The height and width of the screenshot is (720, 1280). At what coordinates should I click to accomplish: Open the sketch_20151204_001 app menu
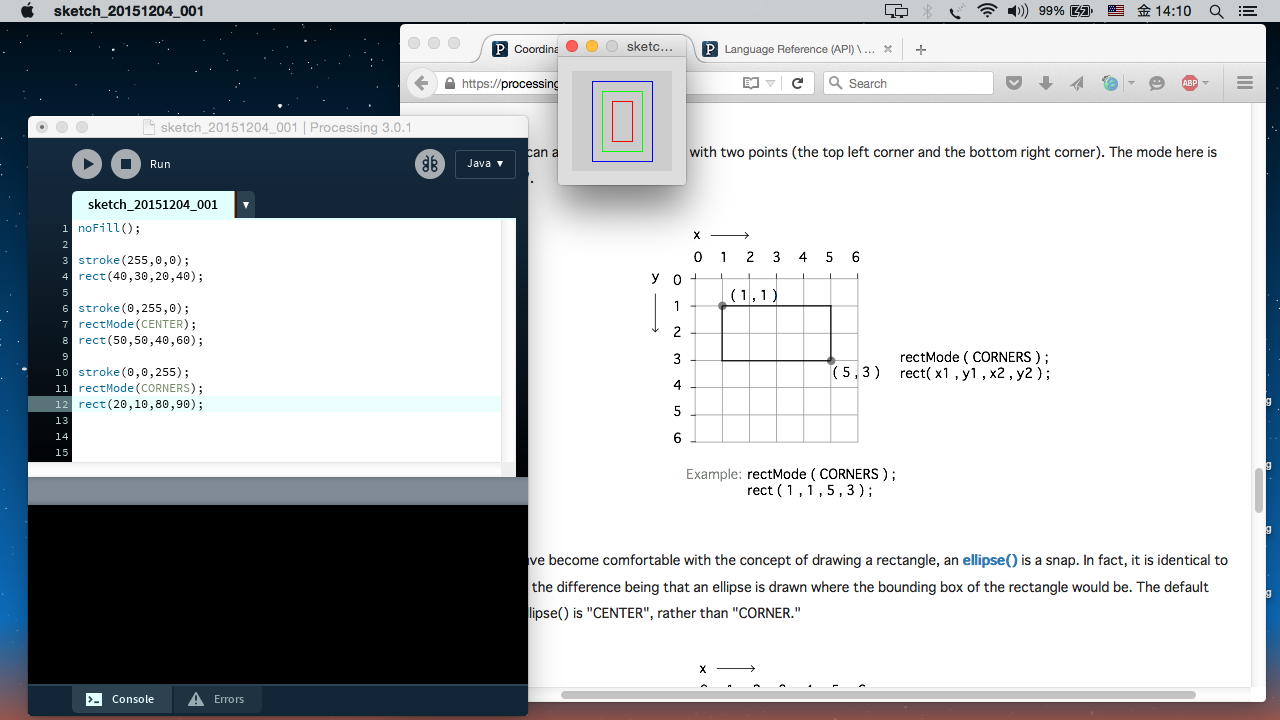pyautogui.click(x=129, y=11)
